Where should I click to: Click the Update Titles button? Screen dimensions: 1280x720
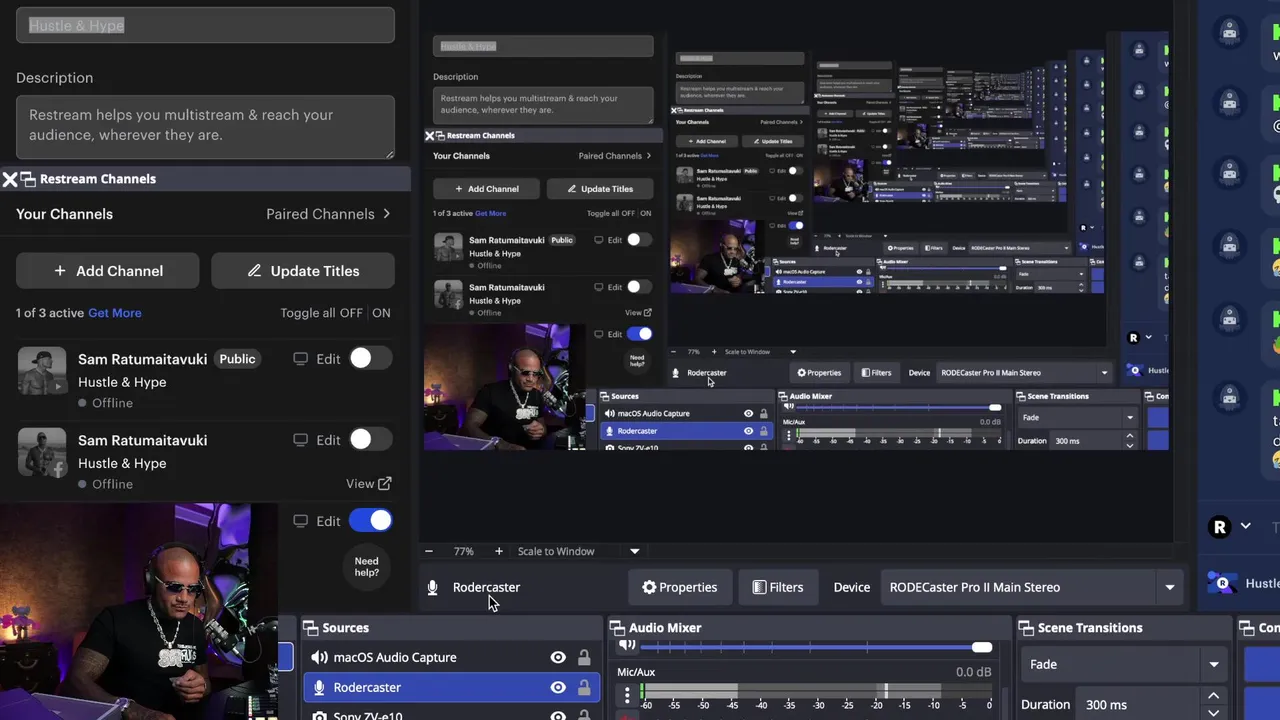(303, 271)
